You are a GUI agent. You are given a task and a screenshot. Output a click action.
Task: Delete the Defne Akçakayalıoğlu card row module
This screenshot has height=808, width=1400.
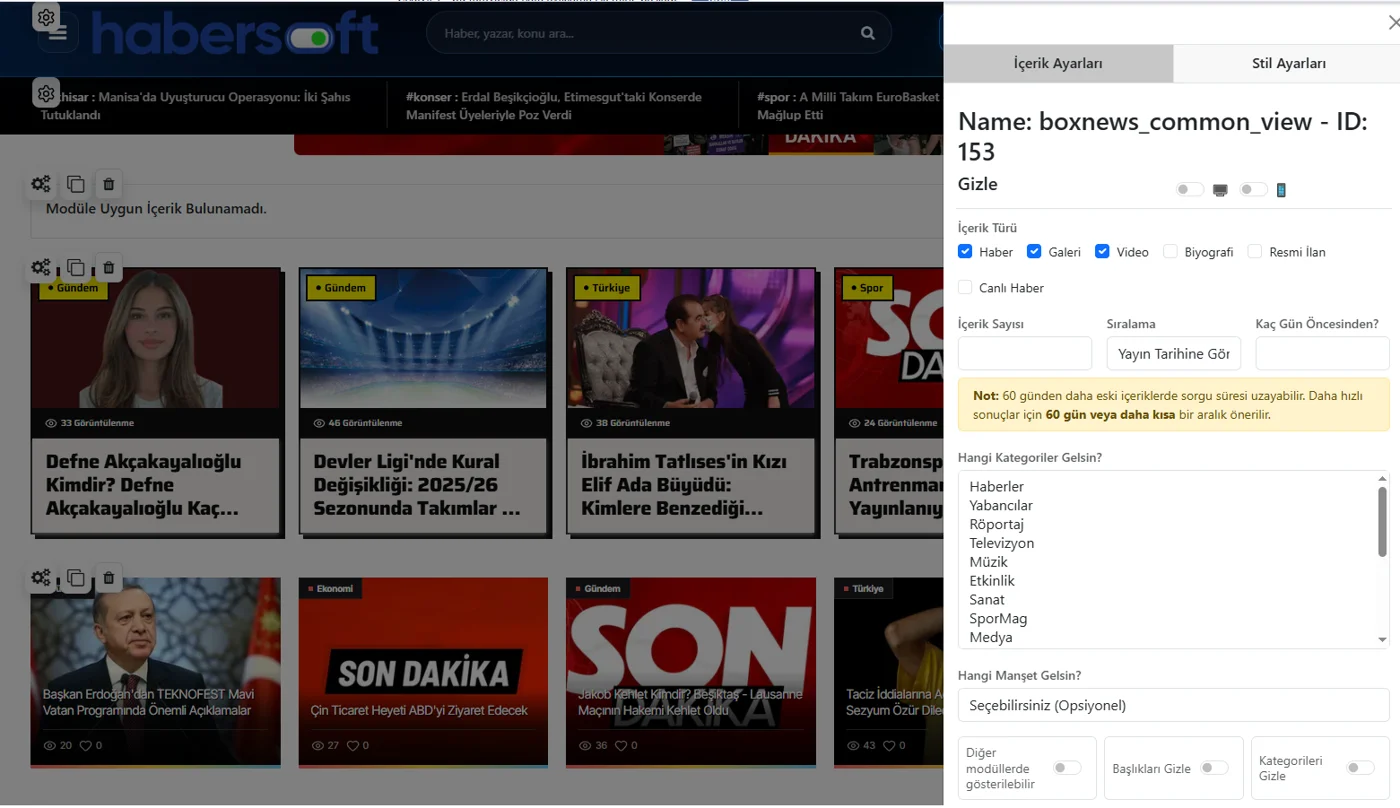(x=109, y=268)
